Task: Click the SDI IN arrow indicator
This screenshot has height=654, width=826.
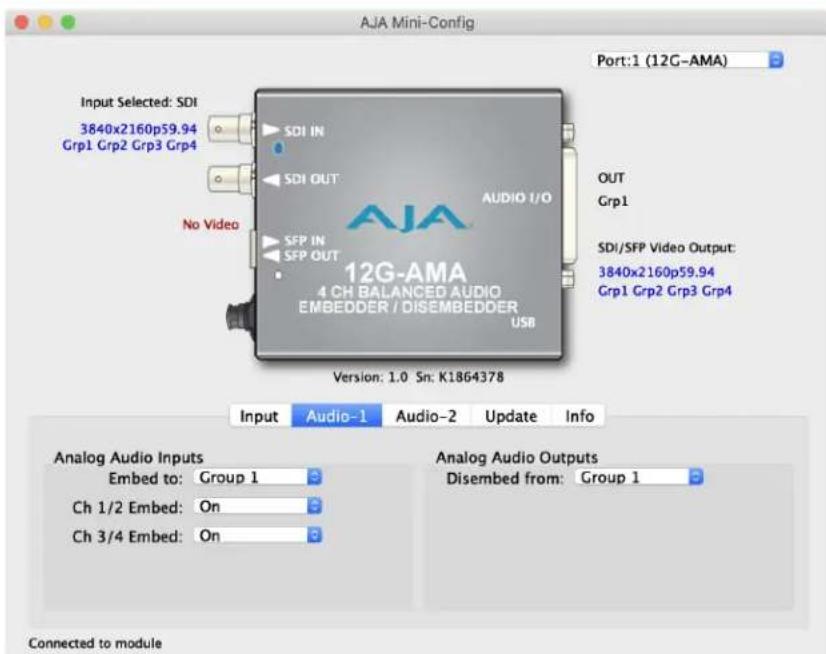Action: [x=270, y=130]
